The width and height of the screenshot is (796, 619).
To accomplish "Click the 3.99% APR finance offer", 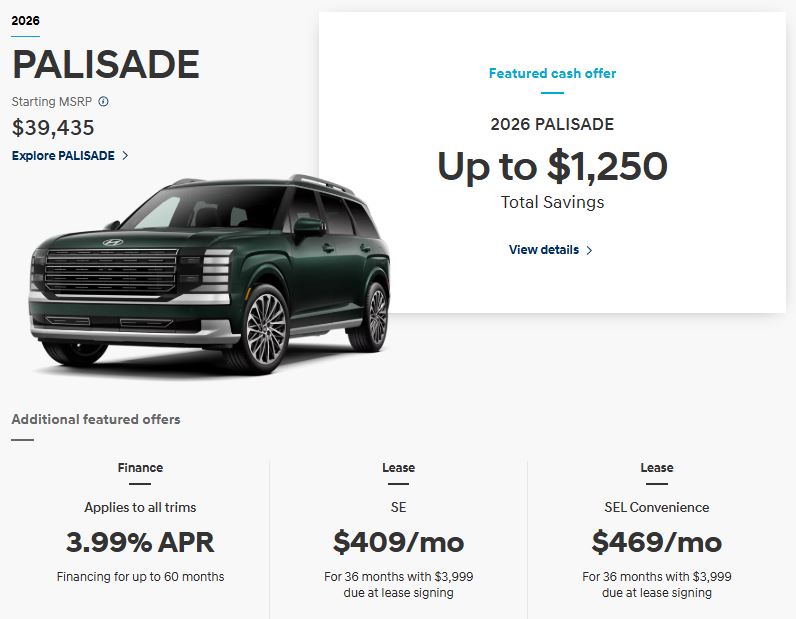I will pos(140,542).
